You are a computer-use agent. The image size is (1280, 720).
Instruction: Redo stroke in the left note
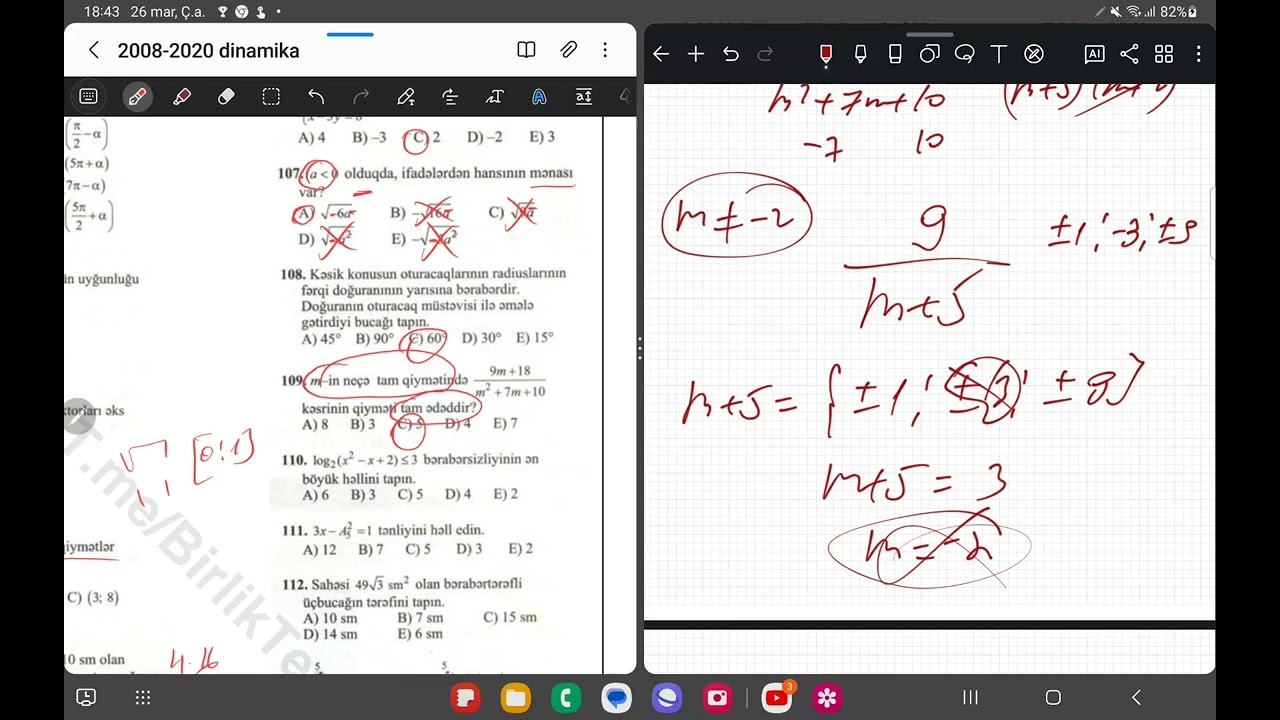click(x=361, y=97)
